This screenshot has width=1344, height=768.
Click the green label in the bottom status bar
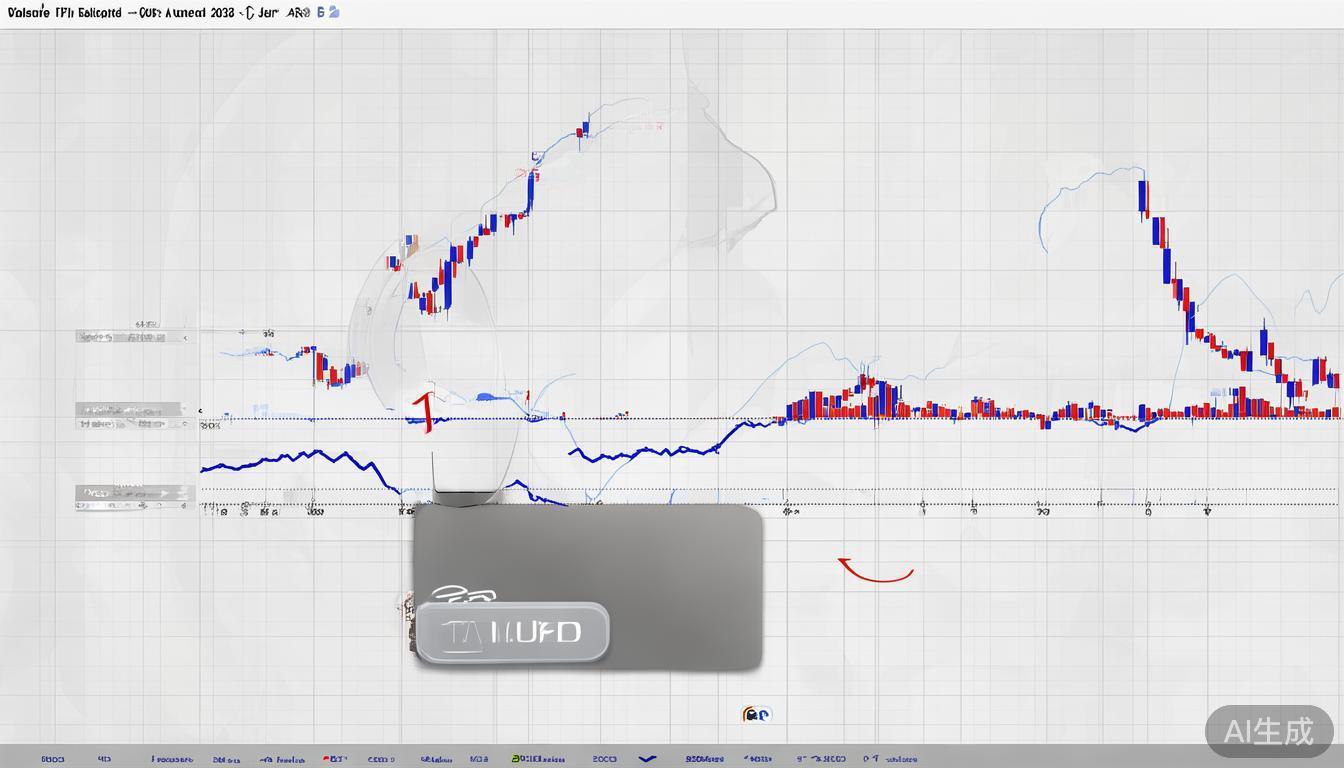tap(537, 759)
